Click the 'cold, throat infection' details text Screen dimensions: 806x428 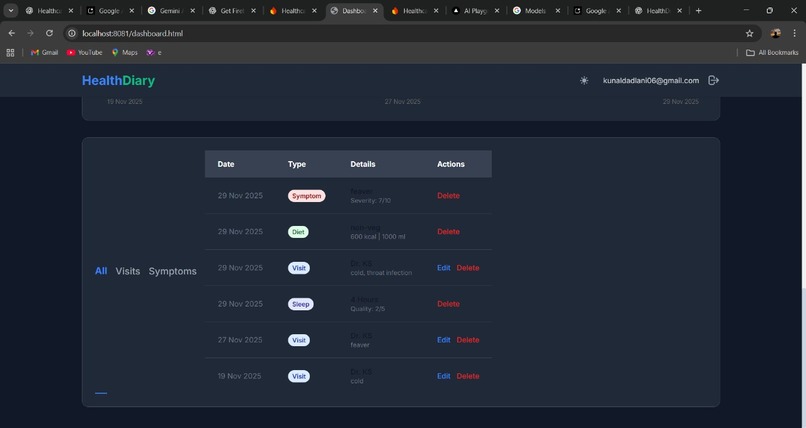click(381, 273)
